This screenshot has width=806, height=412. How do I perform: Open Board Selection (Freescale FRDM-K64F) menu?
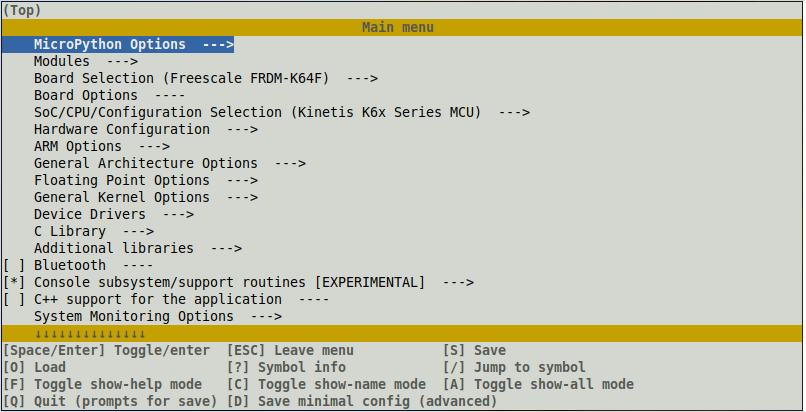[x=206, y=78]
